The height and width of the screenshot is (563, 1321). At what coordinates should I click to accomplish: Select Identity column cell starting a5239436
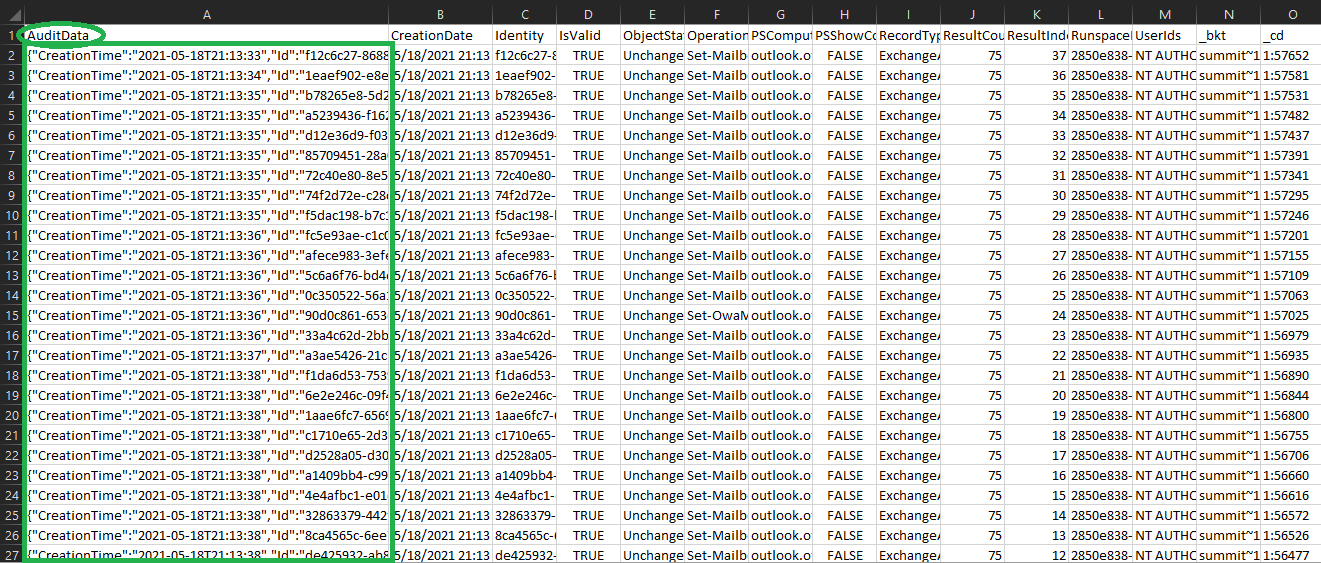(524, 115)
